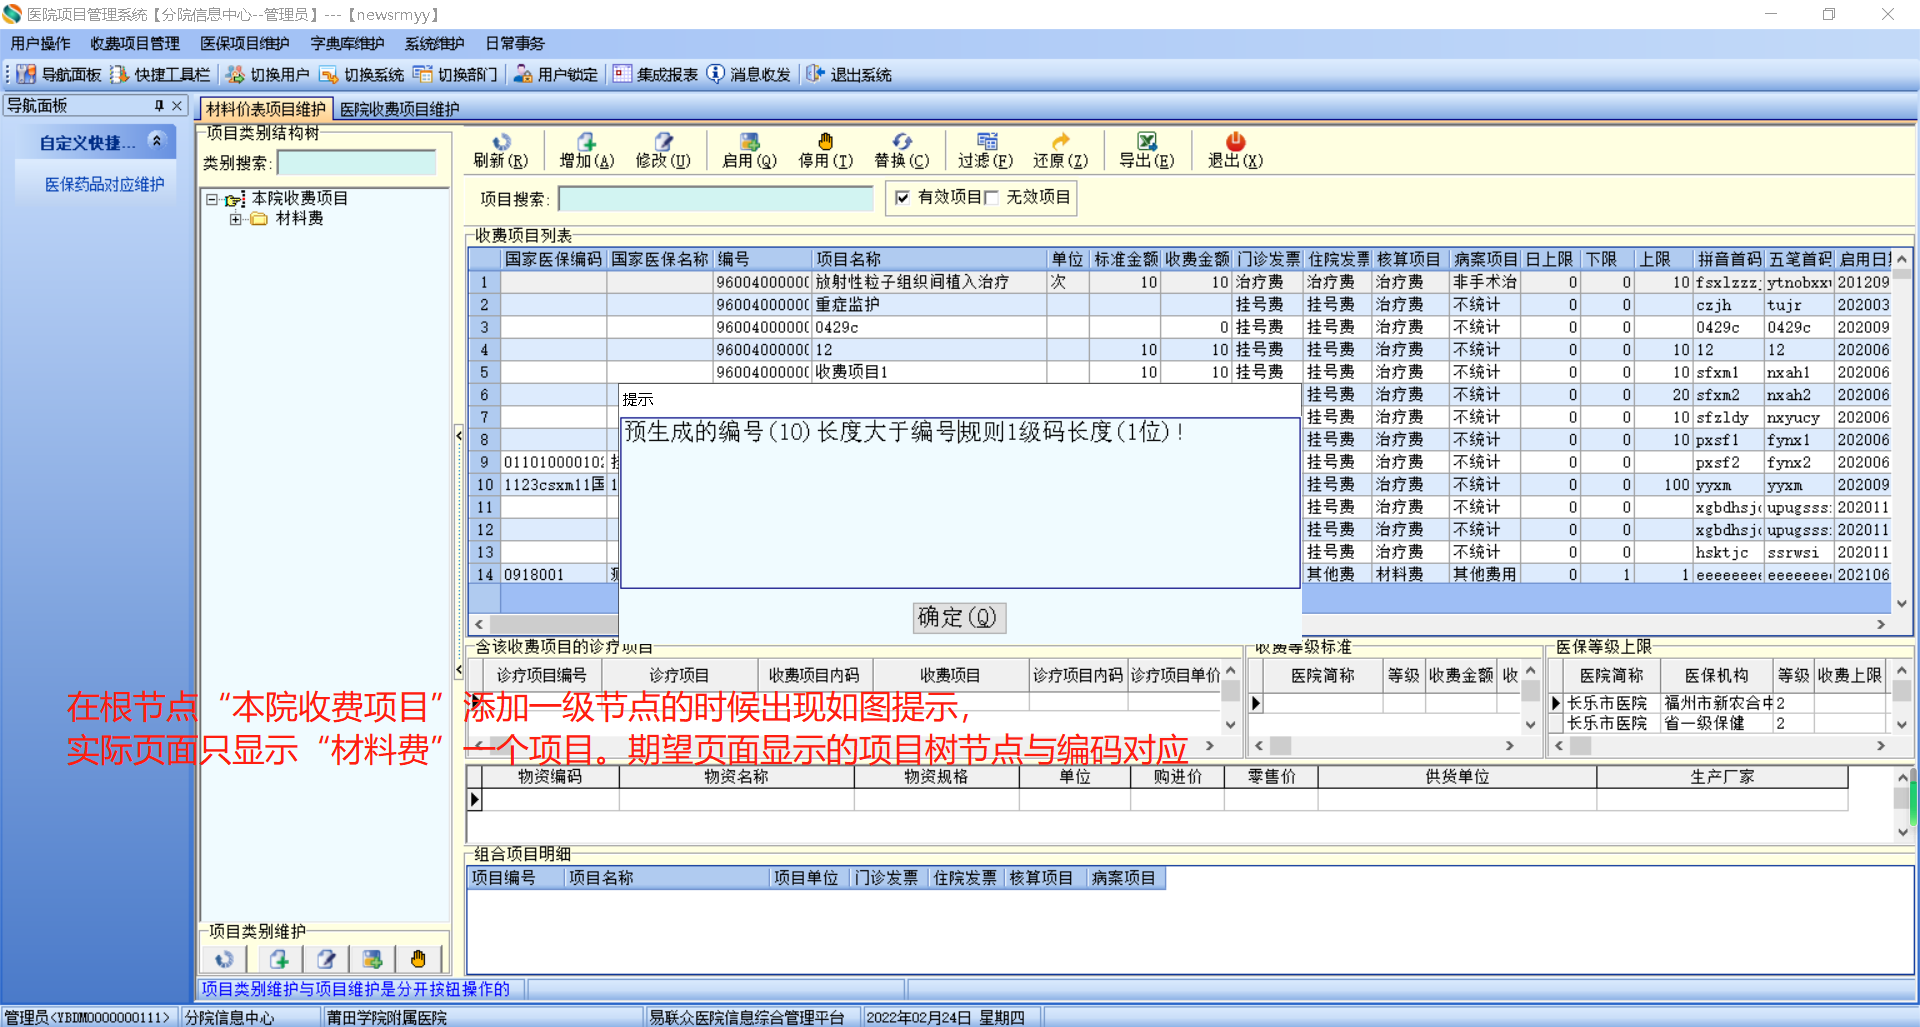Click the 确定(O) button in the dialog

[958, 617]
